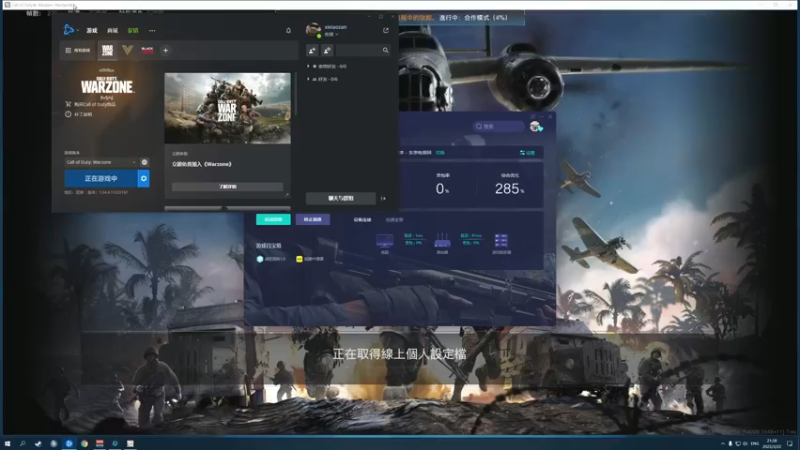The image size is (800, 450).
Task: Click the globe region icon beside the version dropdown
Action: (x=144, y=162)
